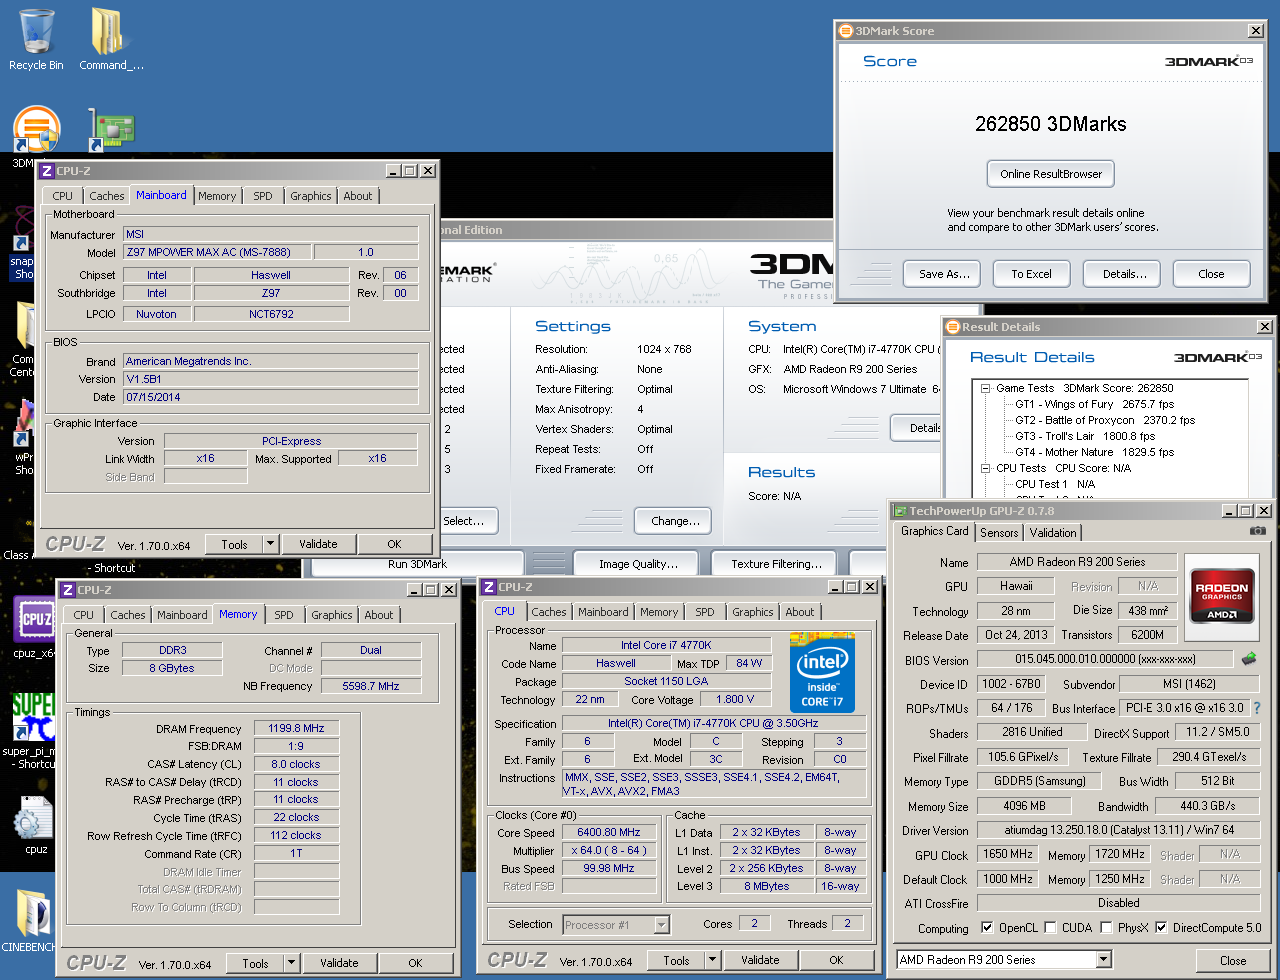Click Validate in the Mainboard CPU-Z window

tap(318, 544)
